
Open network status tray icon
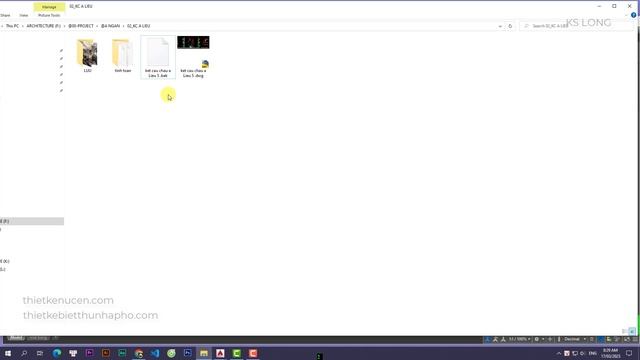575,353
